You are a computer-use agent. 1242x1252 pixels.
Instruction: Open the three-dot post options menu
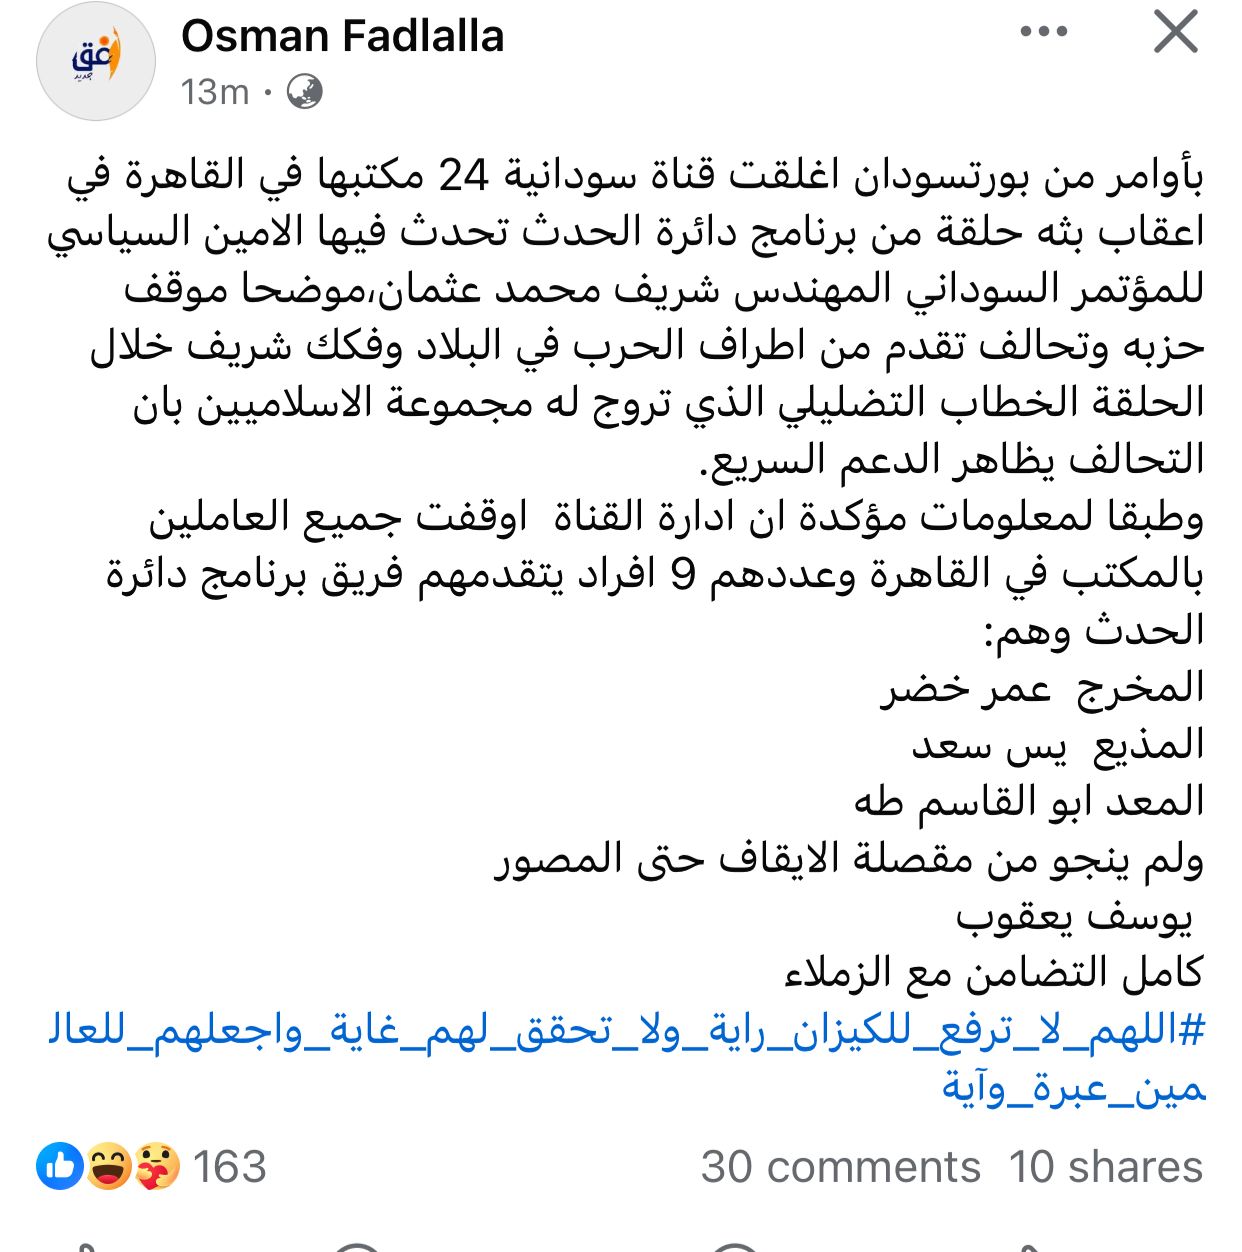pyautogui.click(x=1044, y=33)
